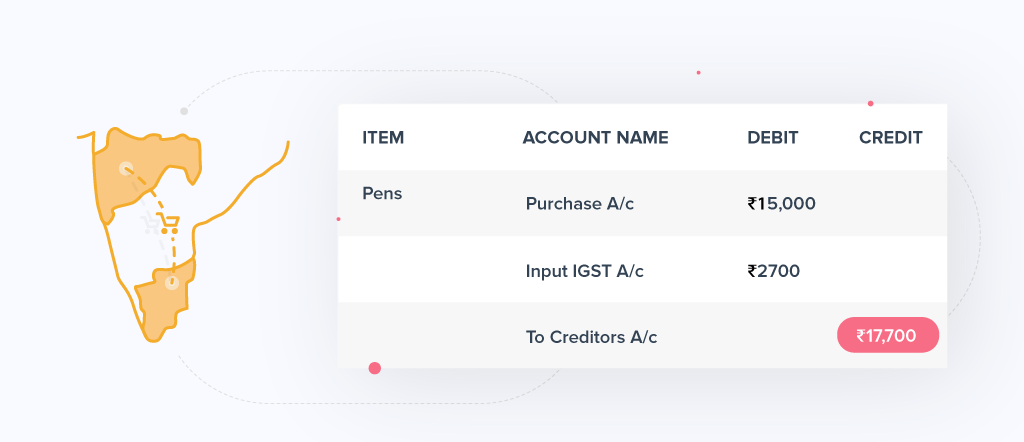Screen dimensions: 1024x442
Task: Click the small pink dot above the table
Action: point(698,72)
